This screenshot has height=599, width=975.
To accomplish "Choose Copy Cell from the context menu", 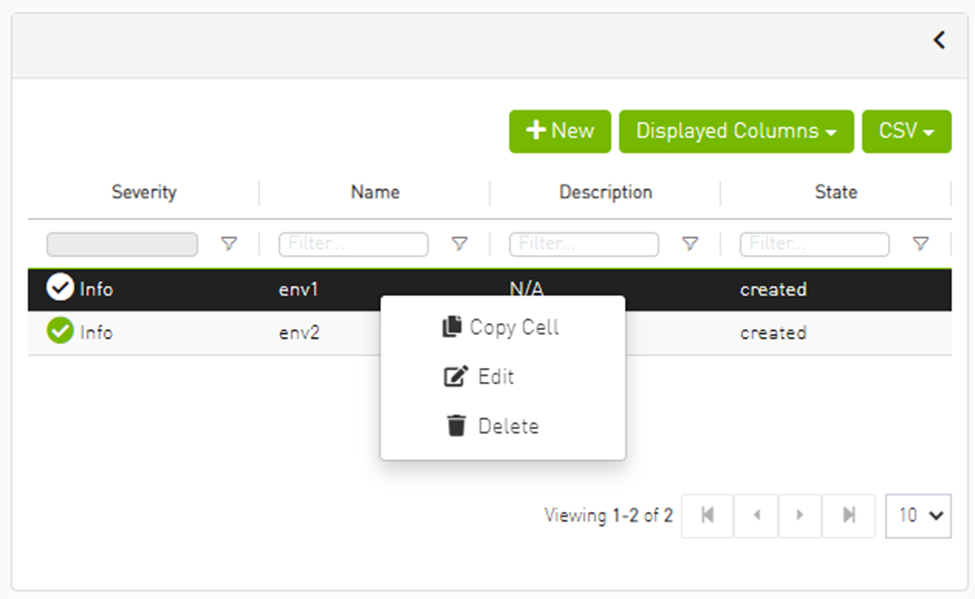I will click(x=502, y=327).
